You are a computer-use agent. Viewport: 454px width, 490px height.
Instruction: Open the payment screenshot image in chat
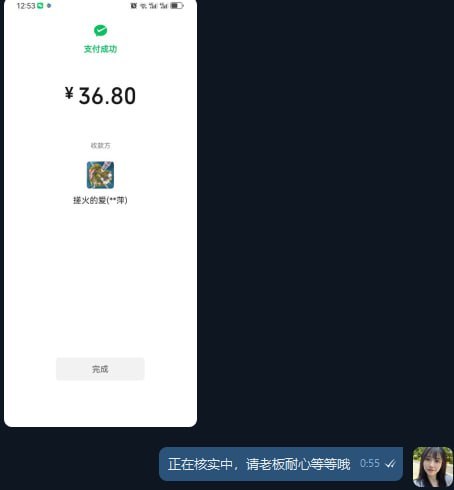pyautogui.click(x=100, y=213)
